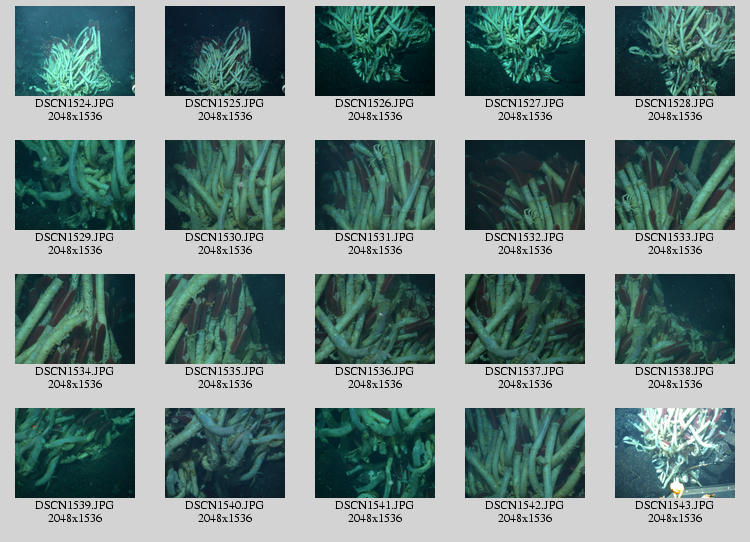Click the DSCN1526.JPG file name label

click(x=375, y=103)
